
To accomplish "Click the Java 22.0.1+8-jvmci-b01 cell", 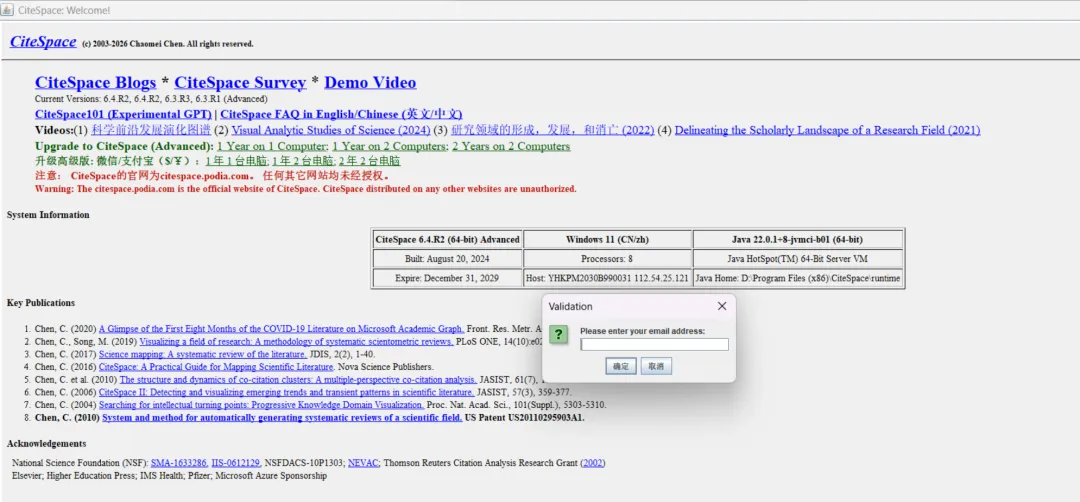I will click(x=798, y=240).
